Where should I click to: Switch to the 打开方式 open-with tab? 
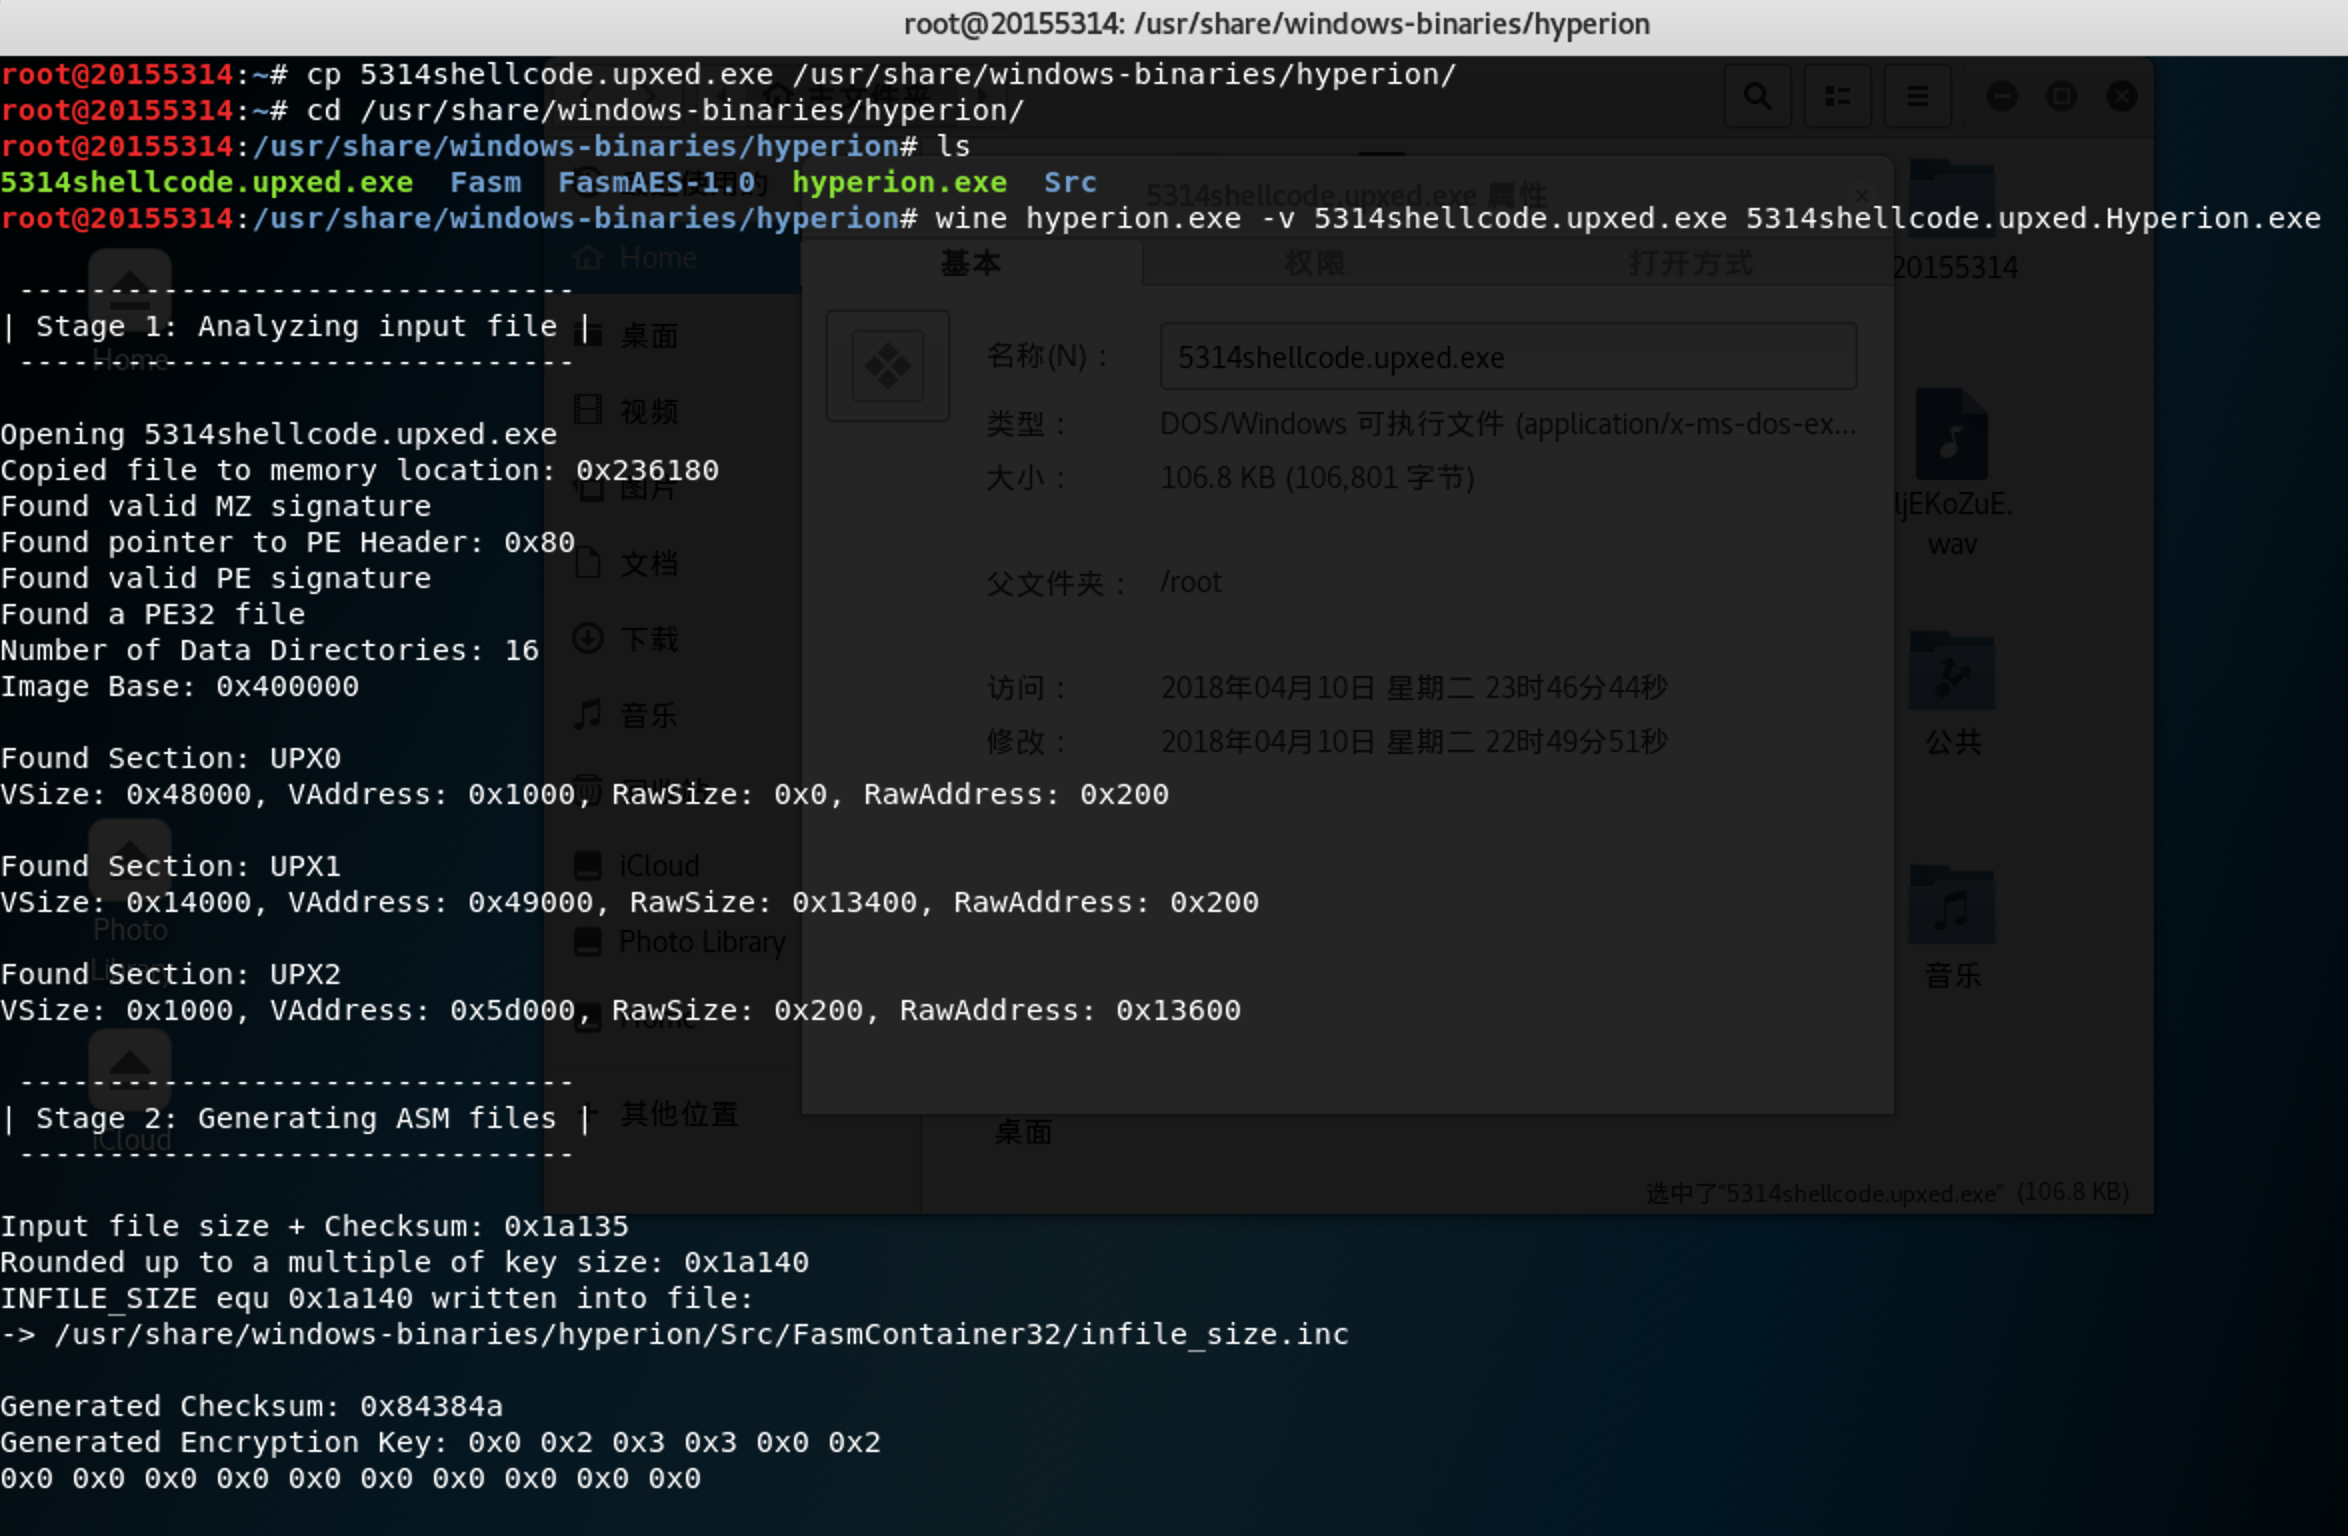(x=1690, y=264)
